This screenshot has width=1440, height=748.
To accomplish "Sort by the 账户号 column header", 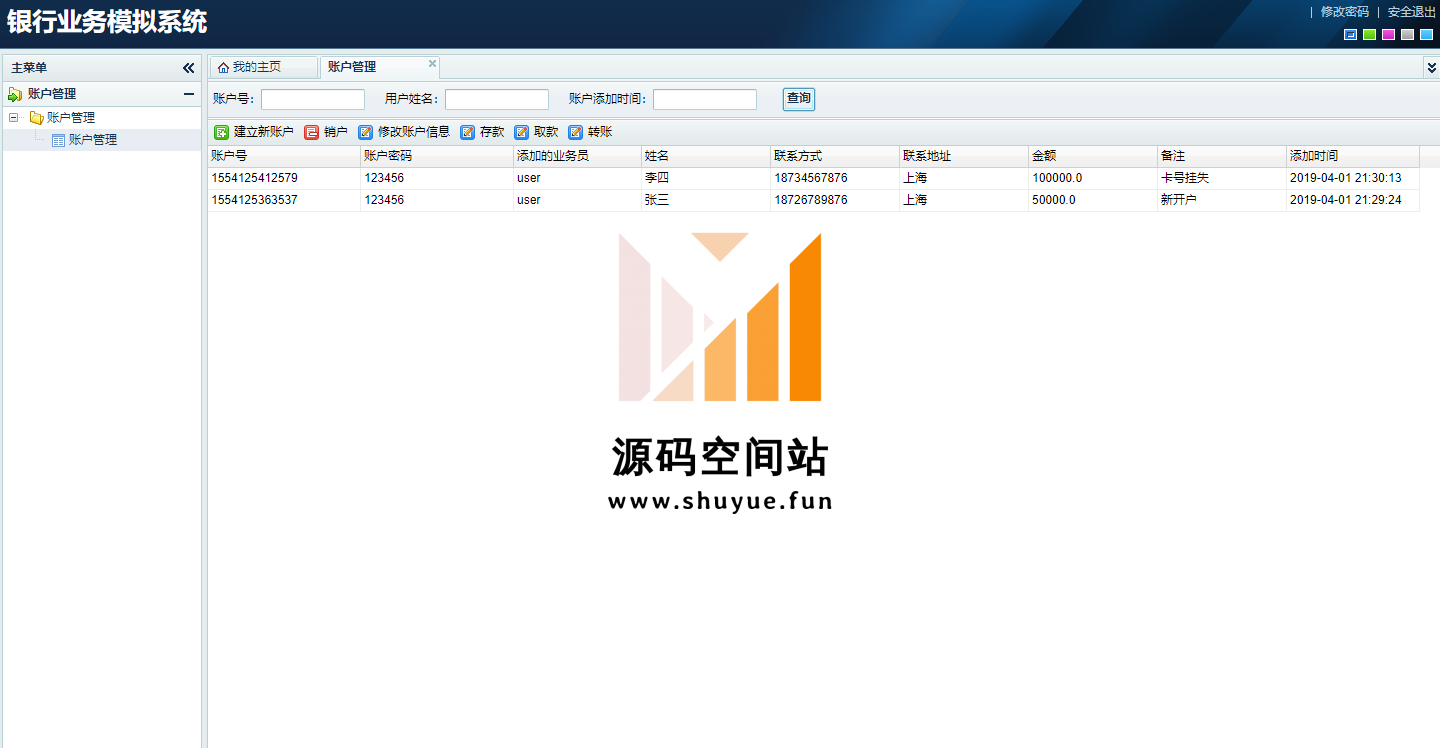I will tap(284, 156).
